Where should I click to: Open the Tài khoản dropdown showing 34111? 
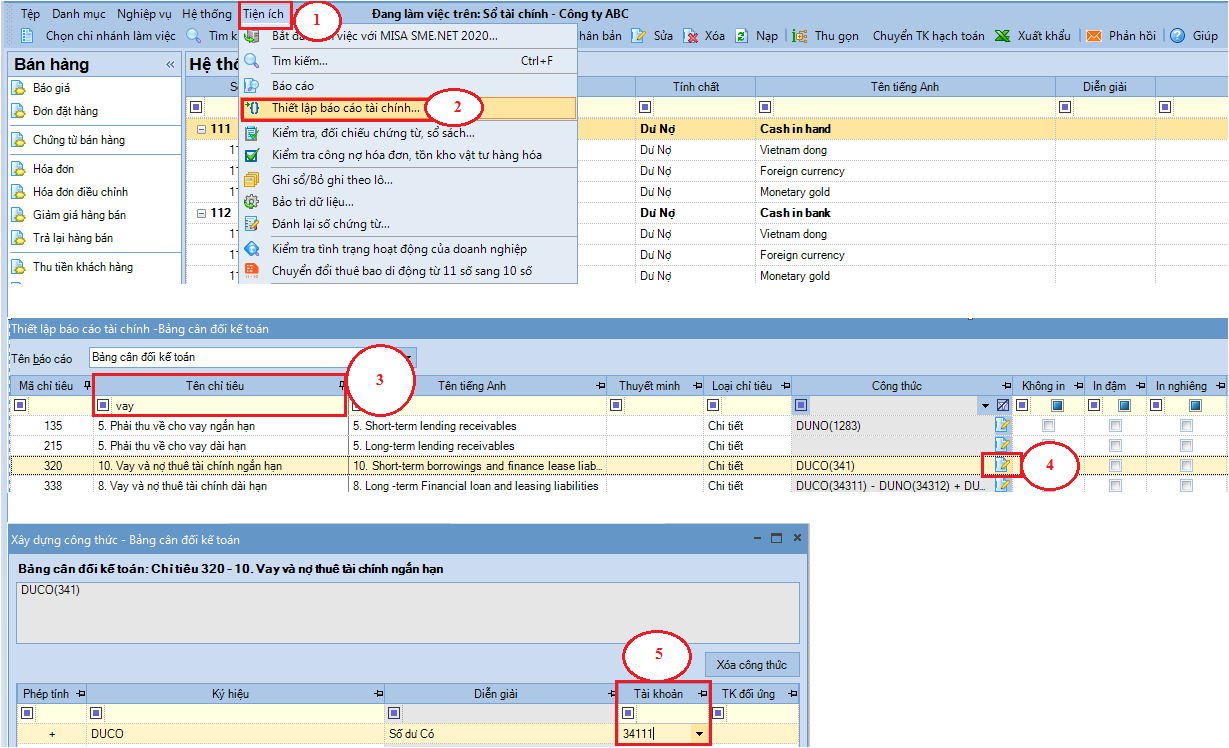(698, 734)
